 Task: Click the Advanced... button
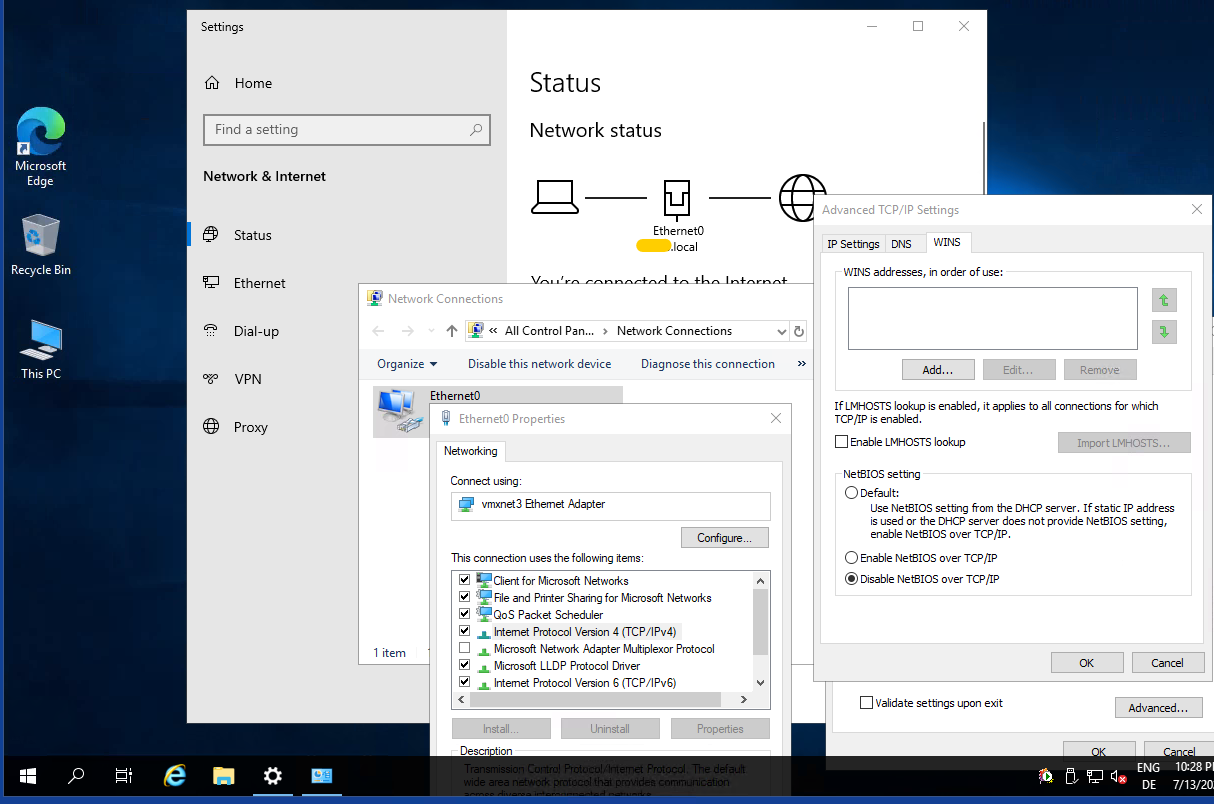(1158, 707)
